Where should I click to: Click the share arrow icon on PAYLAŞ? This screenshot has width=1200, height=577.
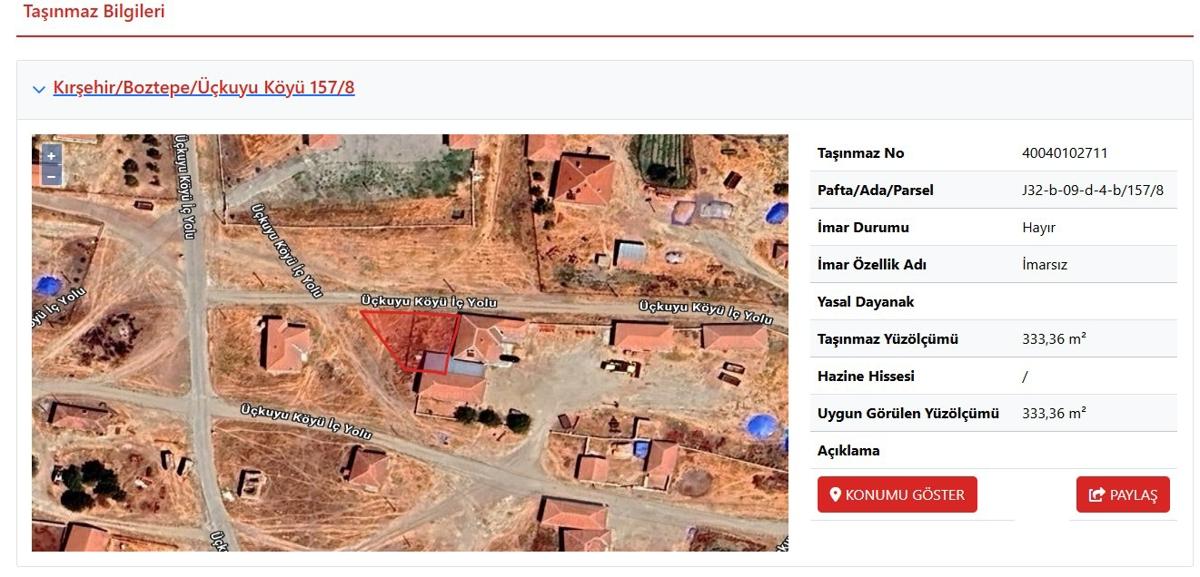coord(1096,495)
